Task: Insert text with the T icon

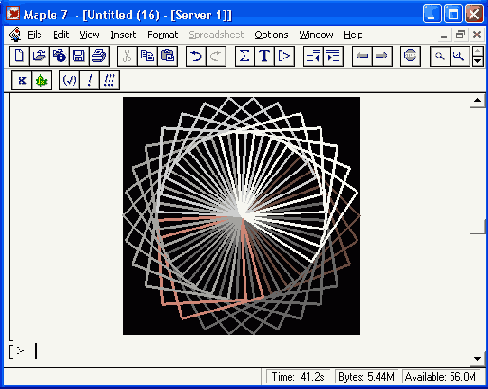Action: click(265, 56)
